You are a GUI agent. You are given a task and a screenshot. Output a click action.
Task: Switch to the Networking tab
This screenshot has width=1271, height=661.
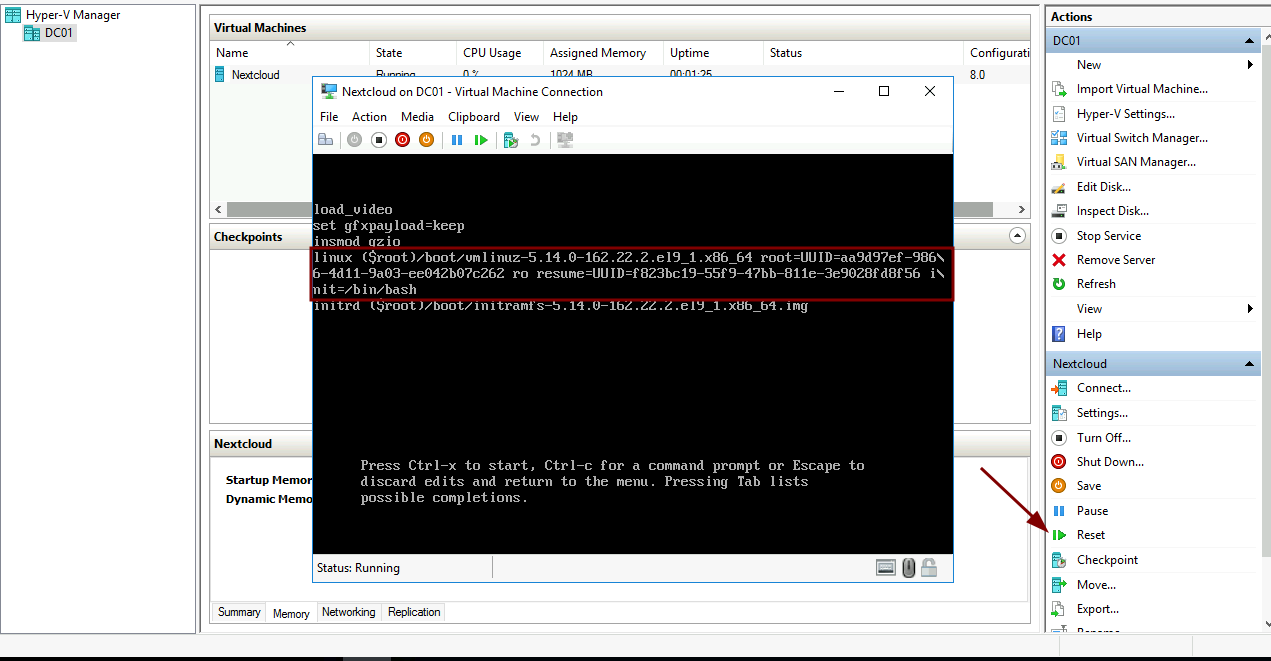[349, 612]
